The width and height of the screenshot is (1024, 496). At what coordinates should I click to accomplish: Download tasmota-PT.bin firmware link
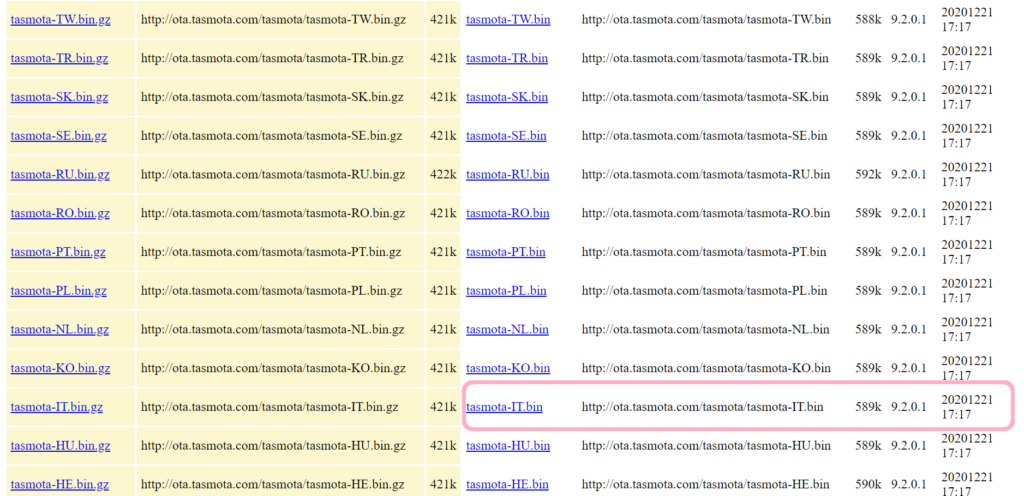(x=505, y=252)
